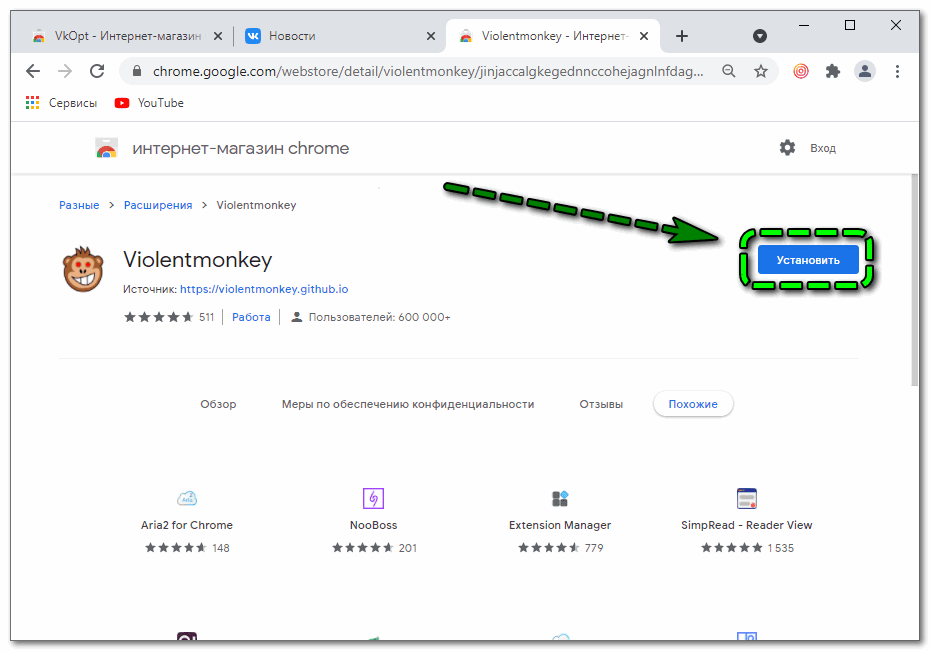Open the Работа category link
Screen dimensions: 931x652
click(x=251, y=318)
